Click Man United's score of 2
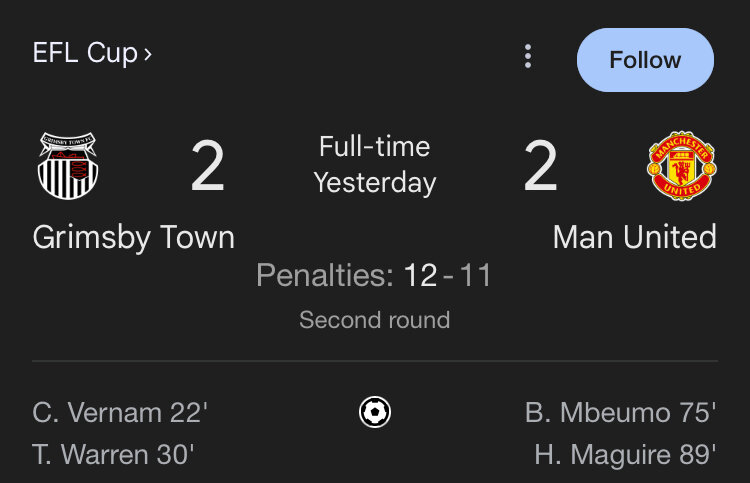Screen dimensions: 750x483 coord(540,165)
